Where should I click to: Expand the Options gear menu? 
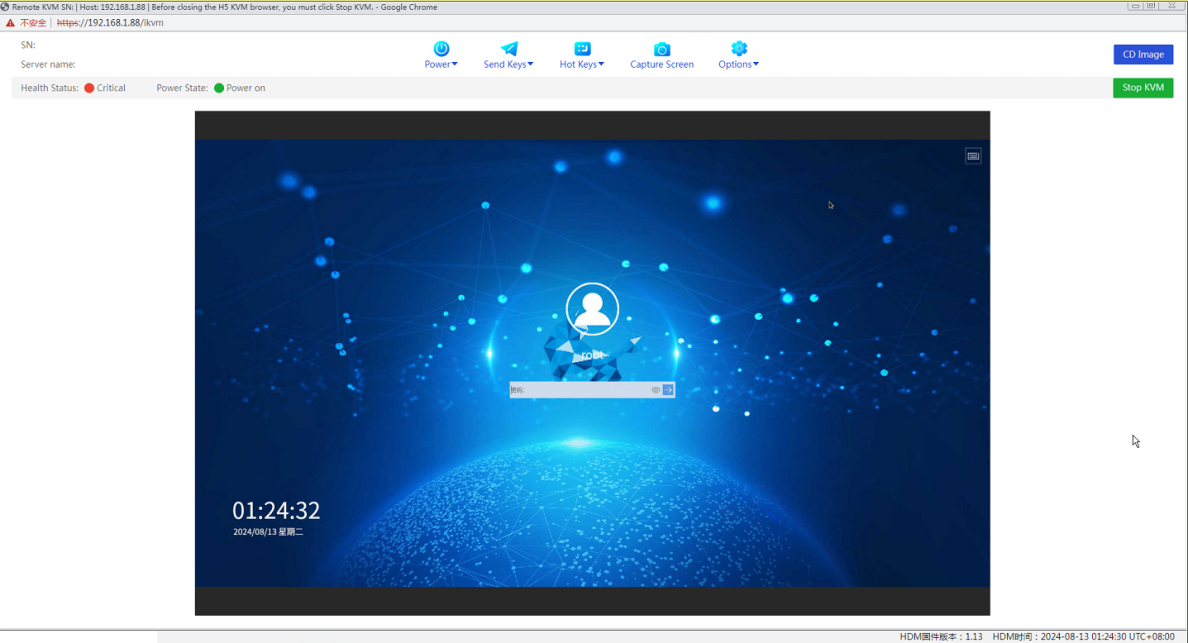point(739,55)
